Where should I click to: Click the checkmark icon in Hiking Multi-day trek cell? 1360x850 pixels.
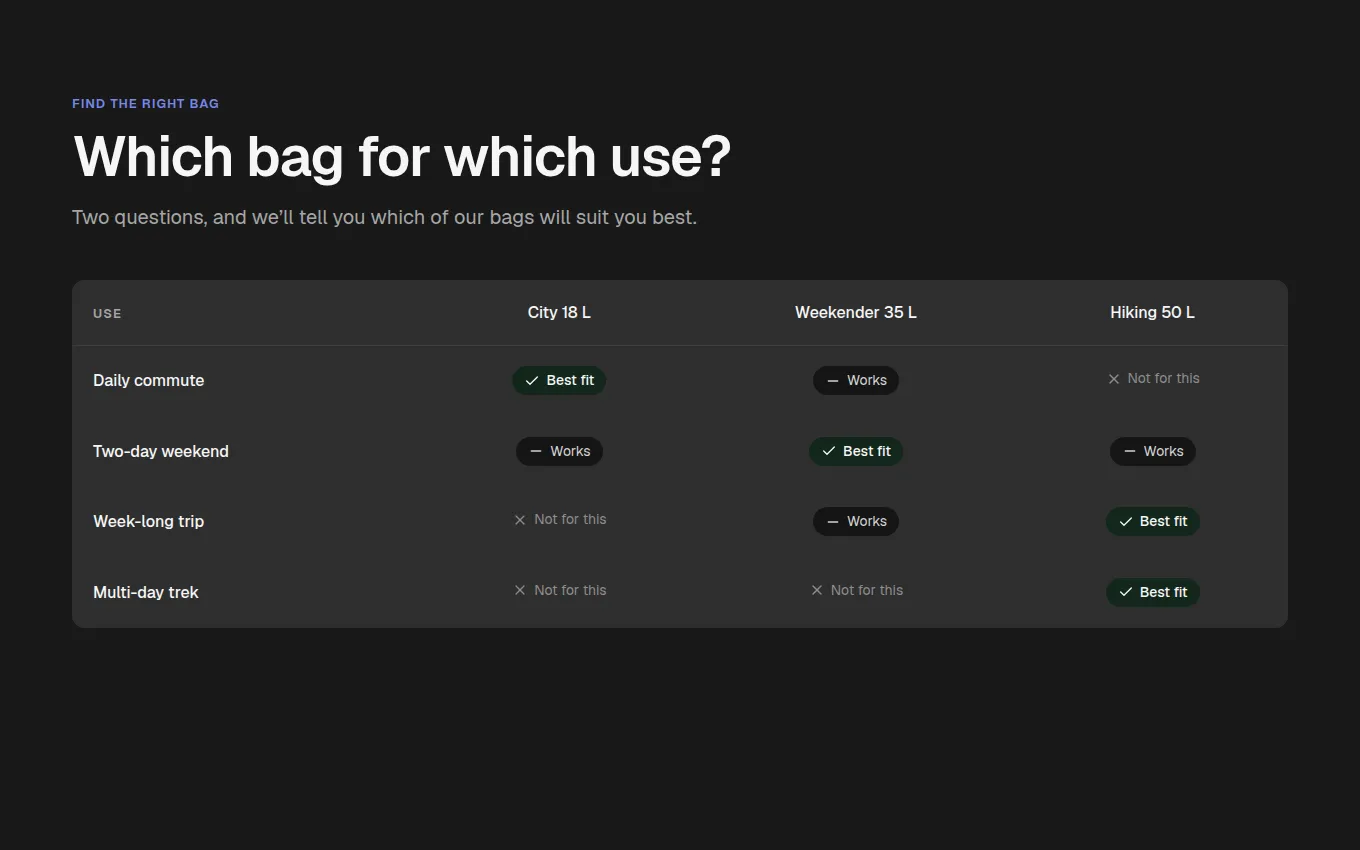1126,592
